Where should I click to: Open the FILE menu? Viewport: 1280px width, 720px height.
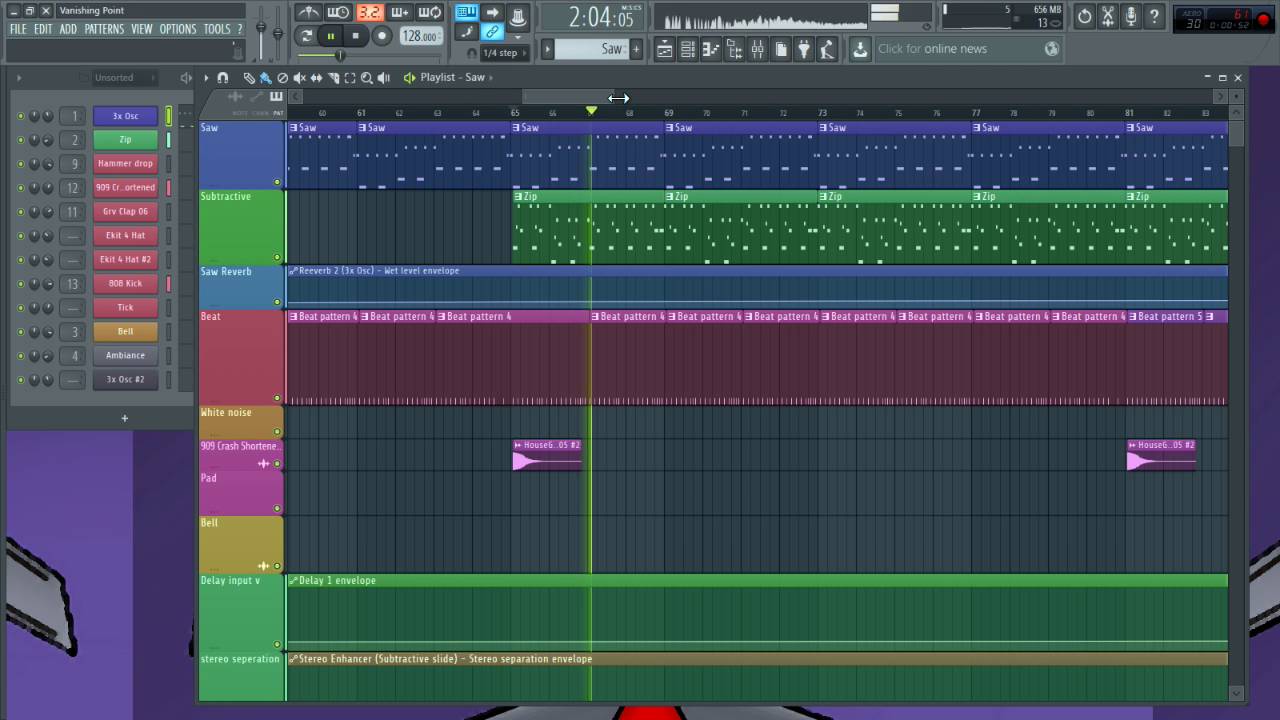tap(18, 29)
